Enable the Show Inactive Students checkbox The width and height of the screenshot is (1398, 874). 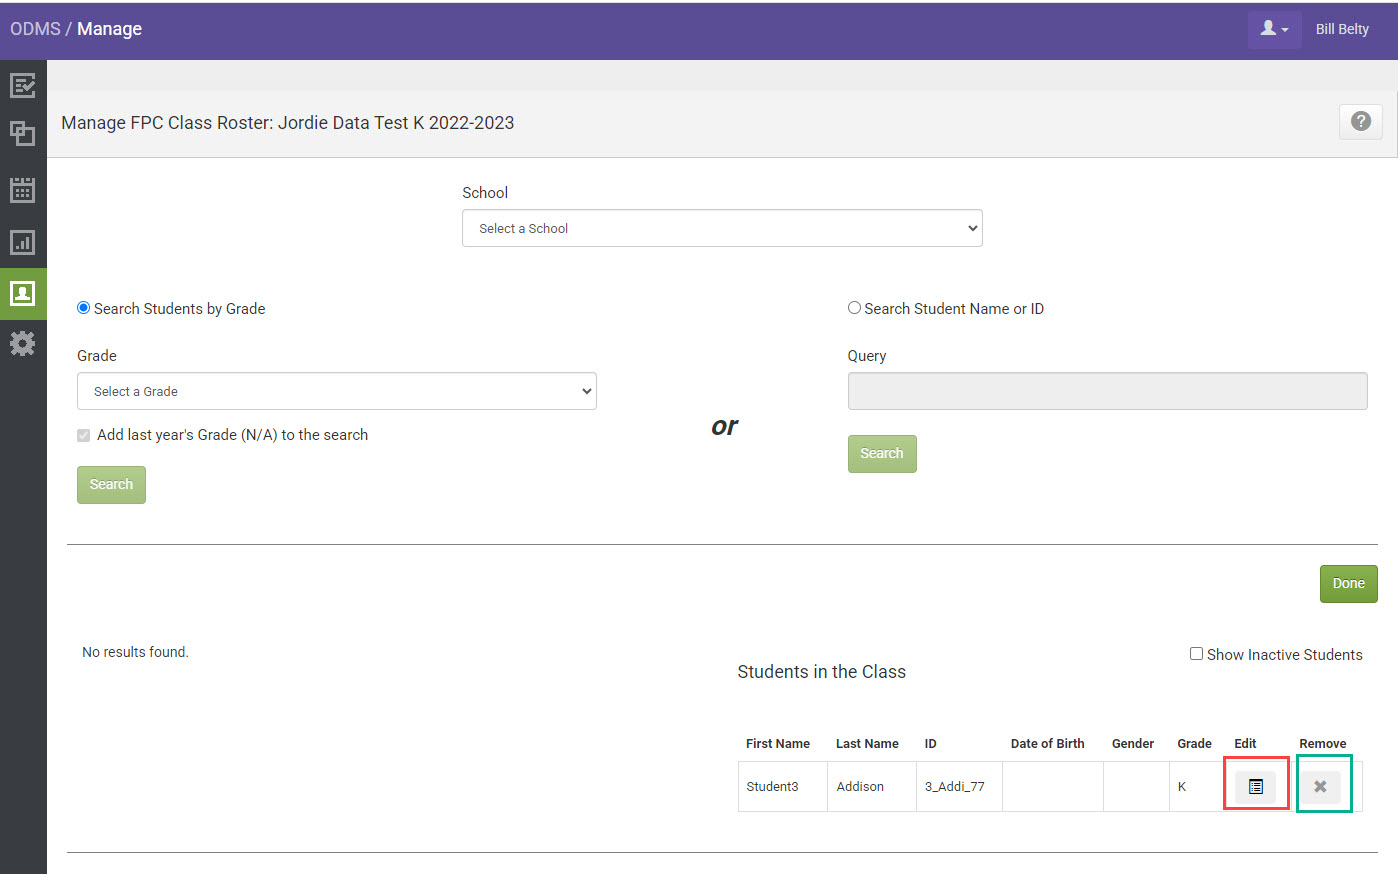[x=1196, y=653]
